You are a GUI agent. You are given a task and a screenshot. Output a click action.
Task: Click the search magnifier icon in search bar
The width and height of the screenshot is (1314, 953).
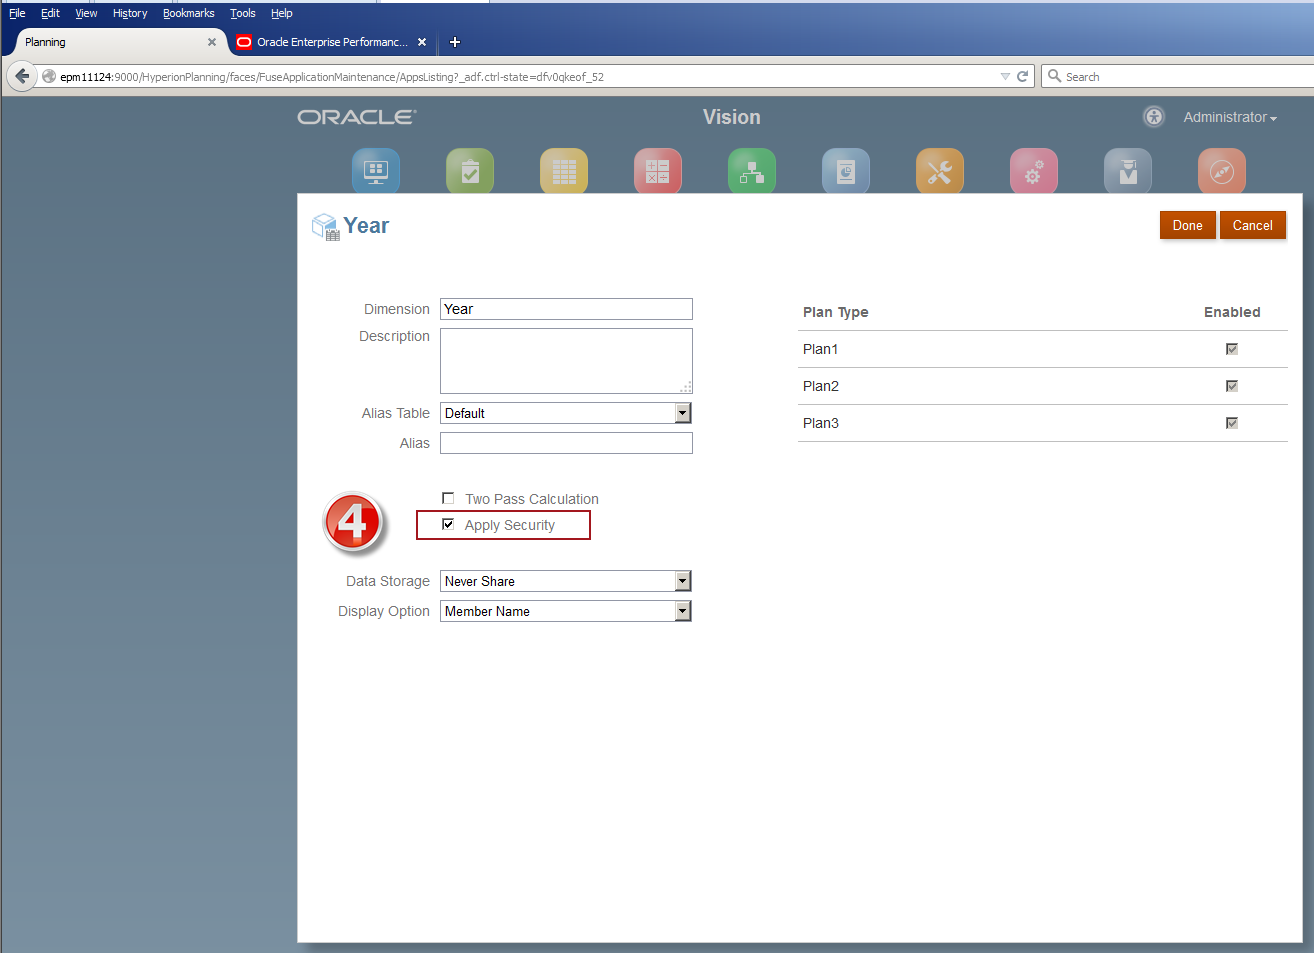click(1054, 76)
